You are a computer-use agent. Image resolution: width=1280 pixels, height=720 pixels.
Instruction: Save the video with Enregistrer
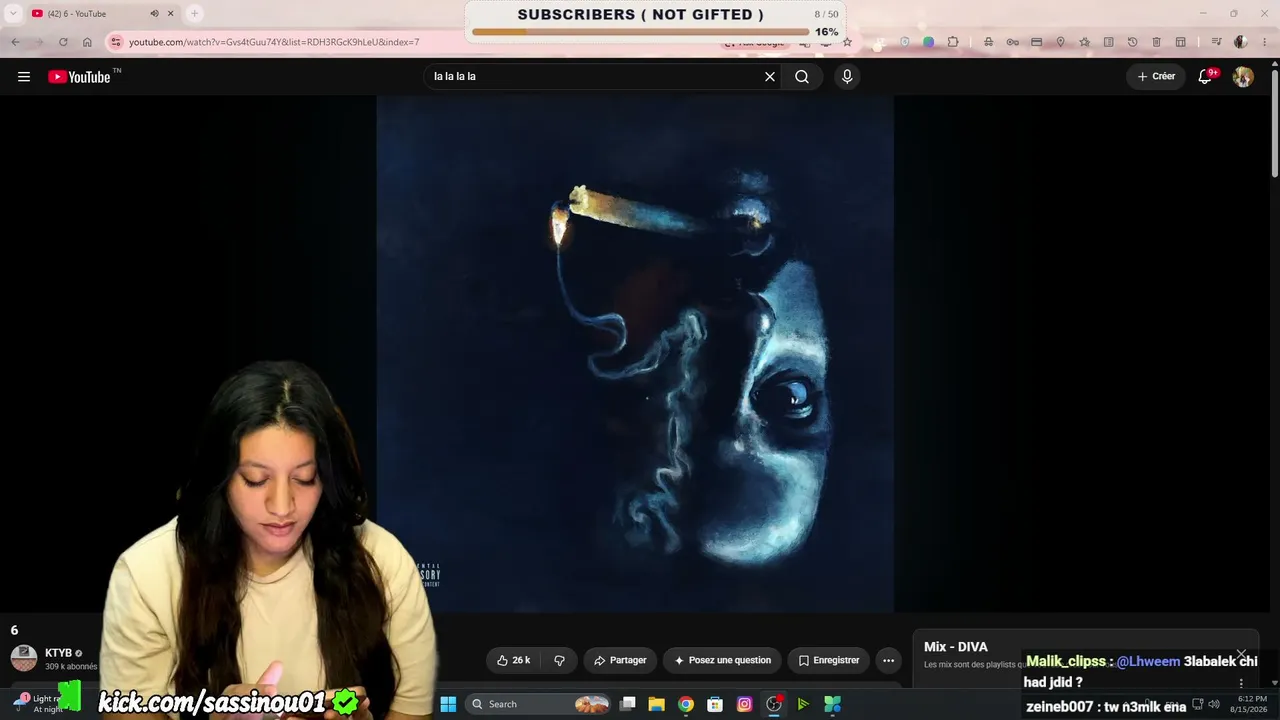pyautogui.click(x=828, y=660)
